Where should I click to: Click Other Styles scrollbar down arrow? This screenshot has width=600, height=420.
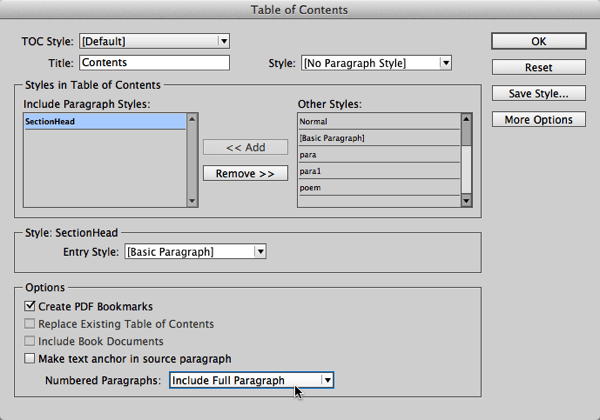[x=465, y=200]
